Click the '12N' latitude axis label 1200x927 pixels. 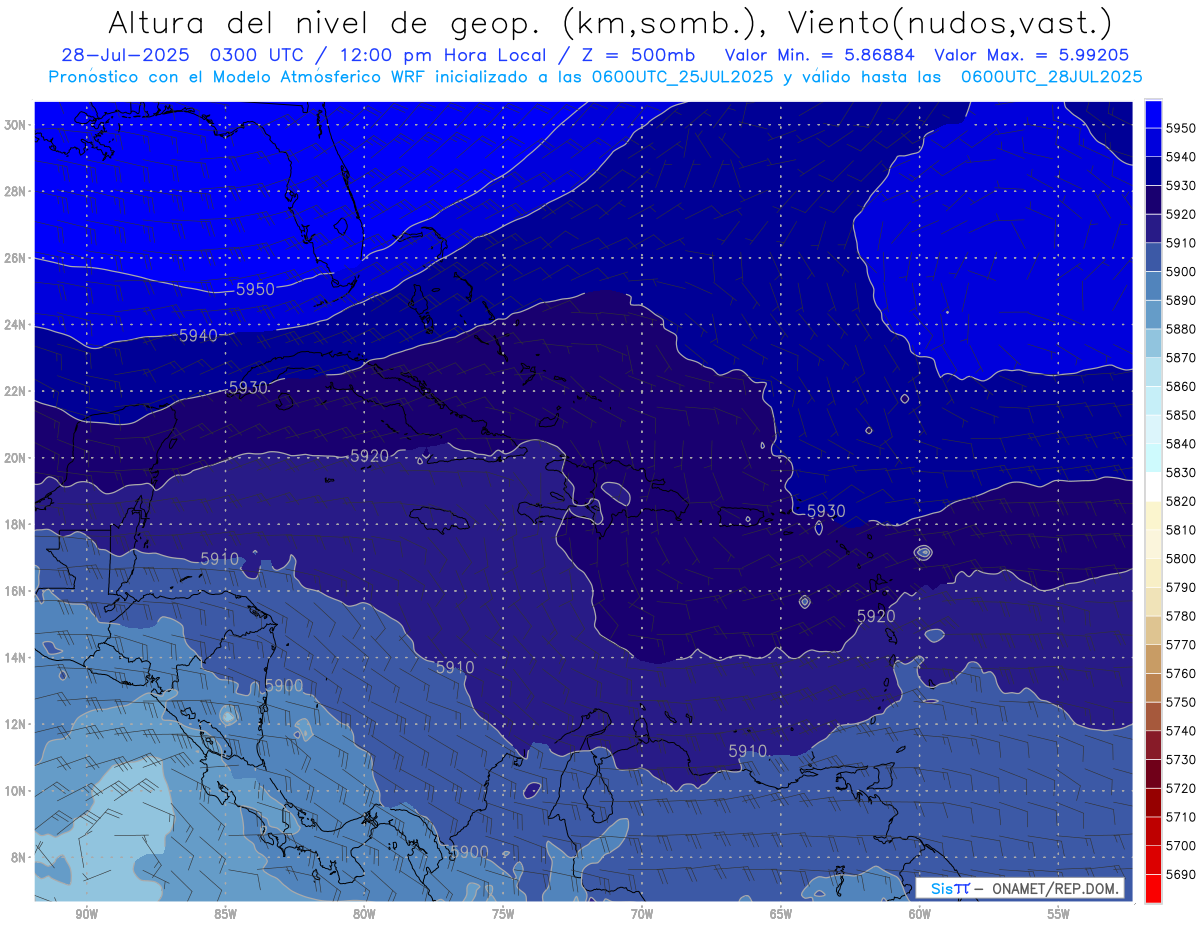click(x=15, y=724)
